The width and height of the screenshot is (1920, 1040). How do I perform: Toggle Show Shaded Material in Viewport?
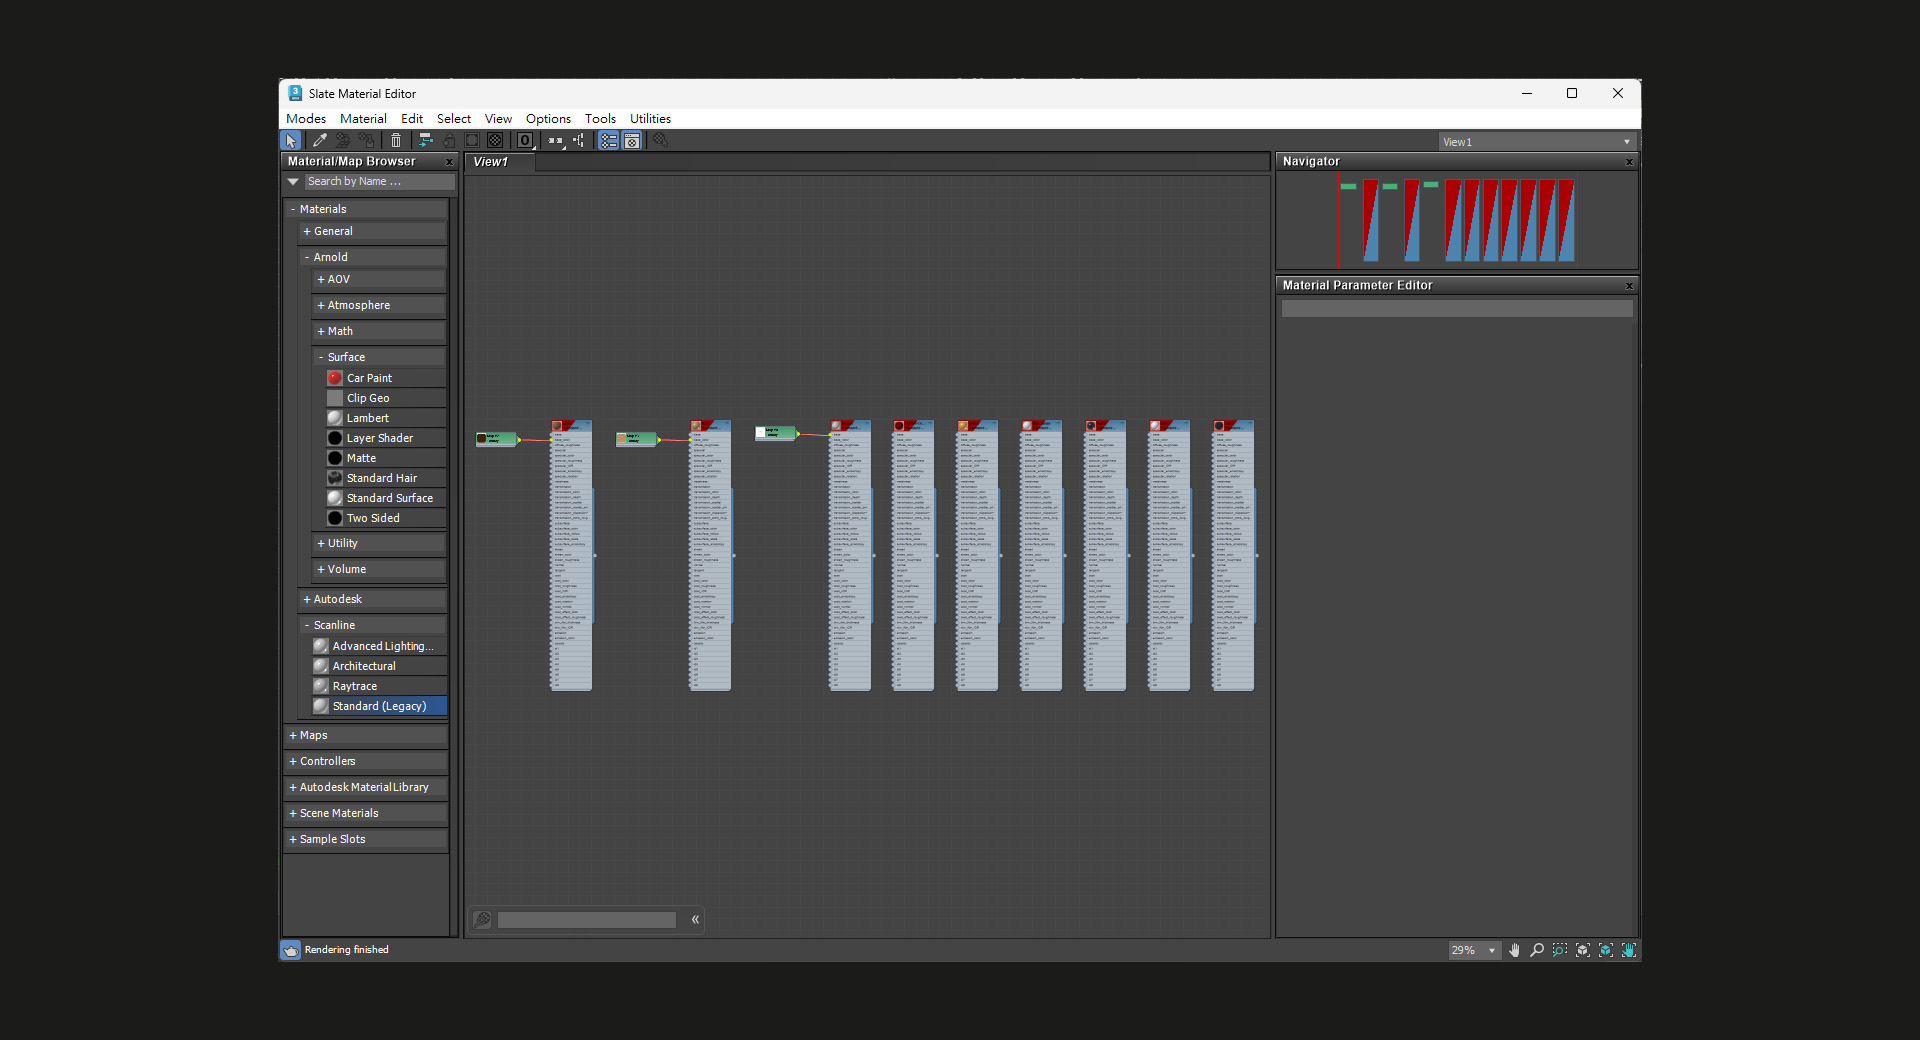pyautogui.click(x=472, y=141)
